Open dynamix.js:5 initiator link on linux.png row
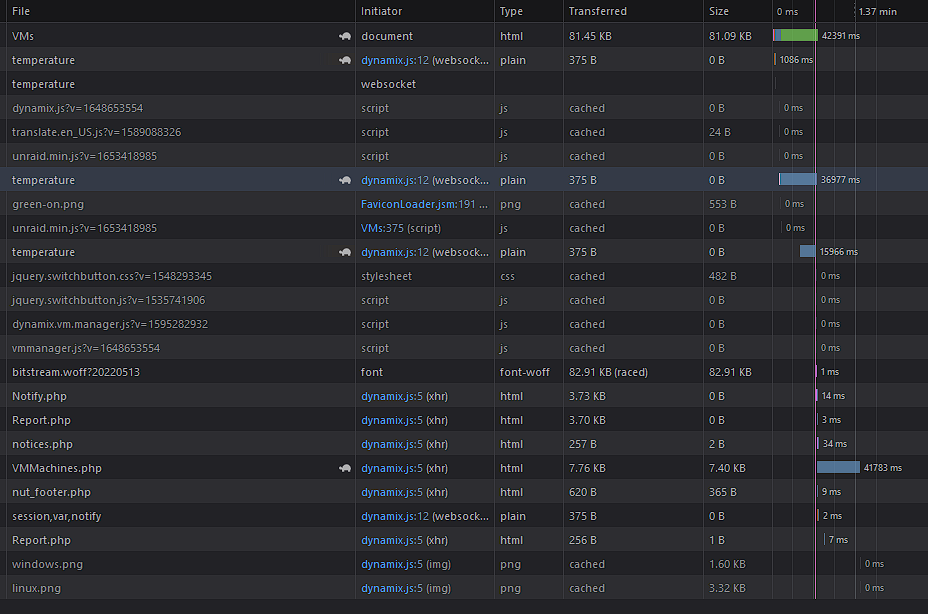 click(x=392, y=589)
